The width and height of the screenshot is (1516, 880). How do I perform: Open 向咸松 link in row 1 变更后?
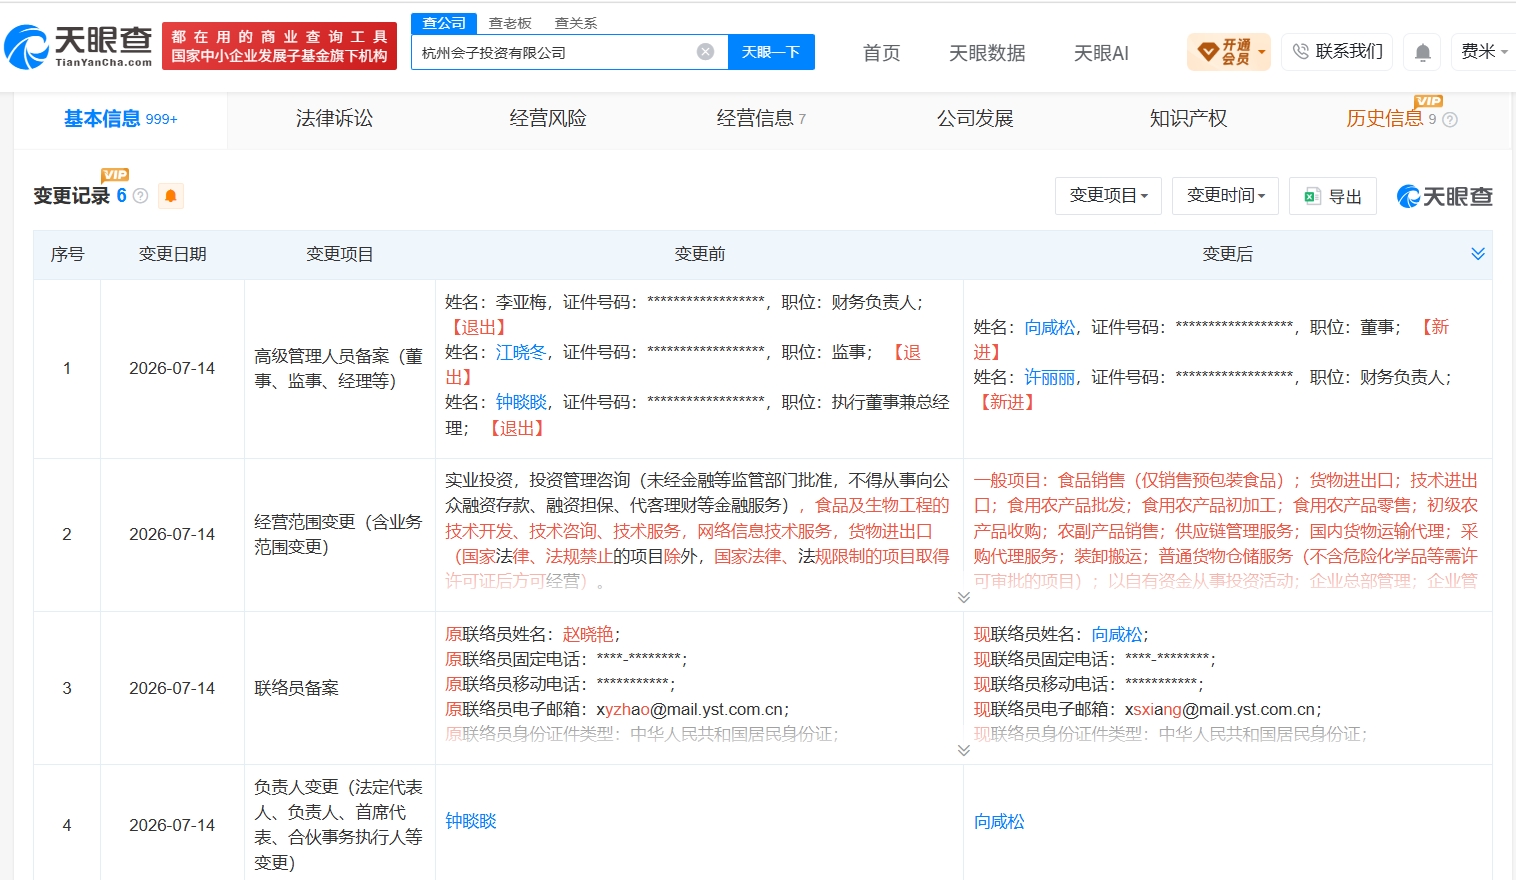[x=1050, y=327]
